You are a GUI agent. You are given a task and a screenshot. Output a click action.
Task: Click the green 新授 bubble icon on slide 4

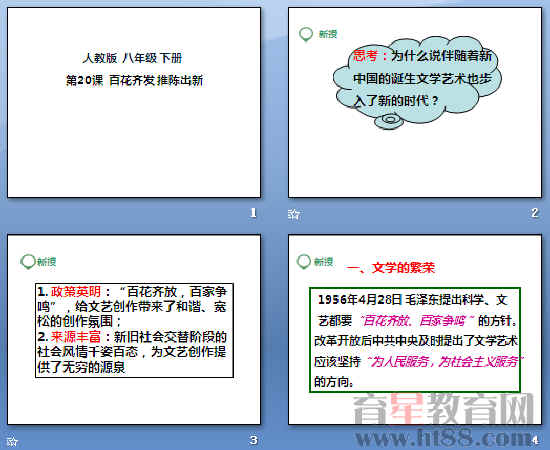click(x=304, y=262)
